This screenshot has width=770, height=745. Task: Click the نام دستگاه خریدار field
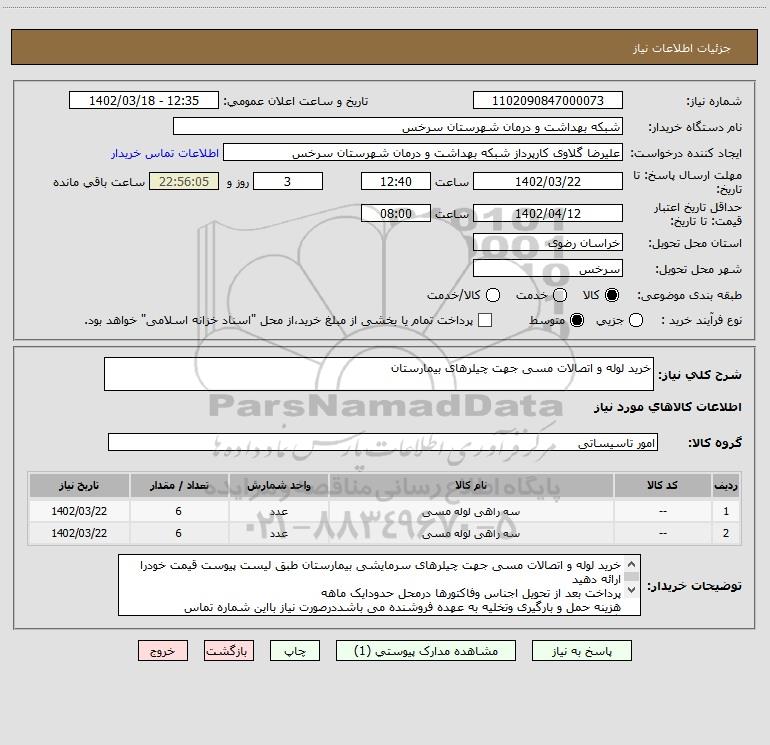point(398,127)
